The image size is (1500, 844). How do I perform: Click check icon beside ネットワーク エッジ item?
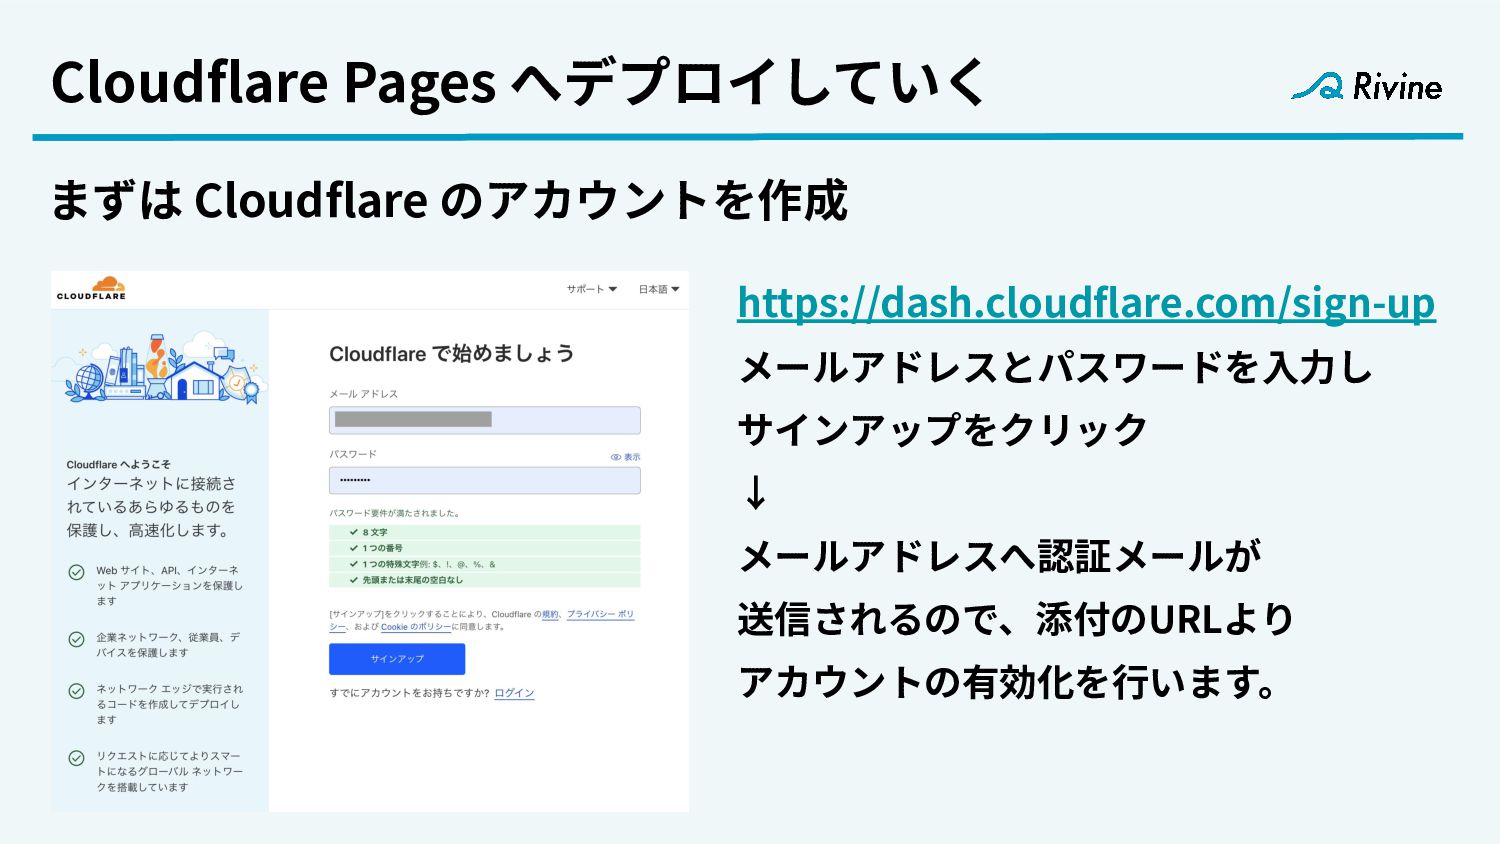(x=76, y=691)
